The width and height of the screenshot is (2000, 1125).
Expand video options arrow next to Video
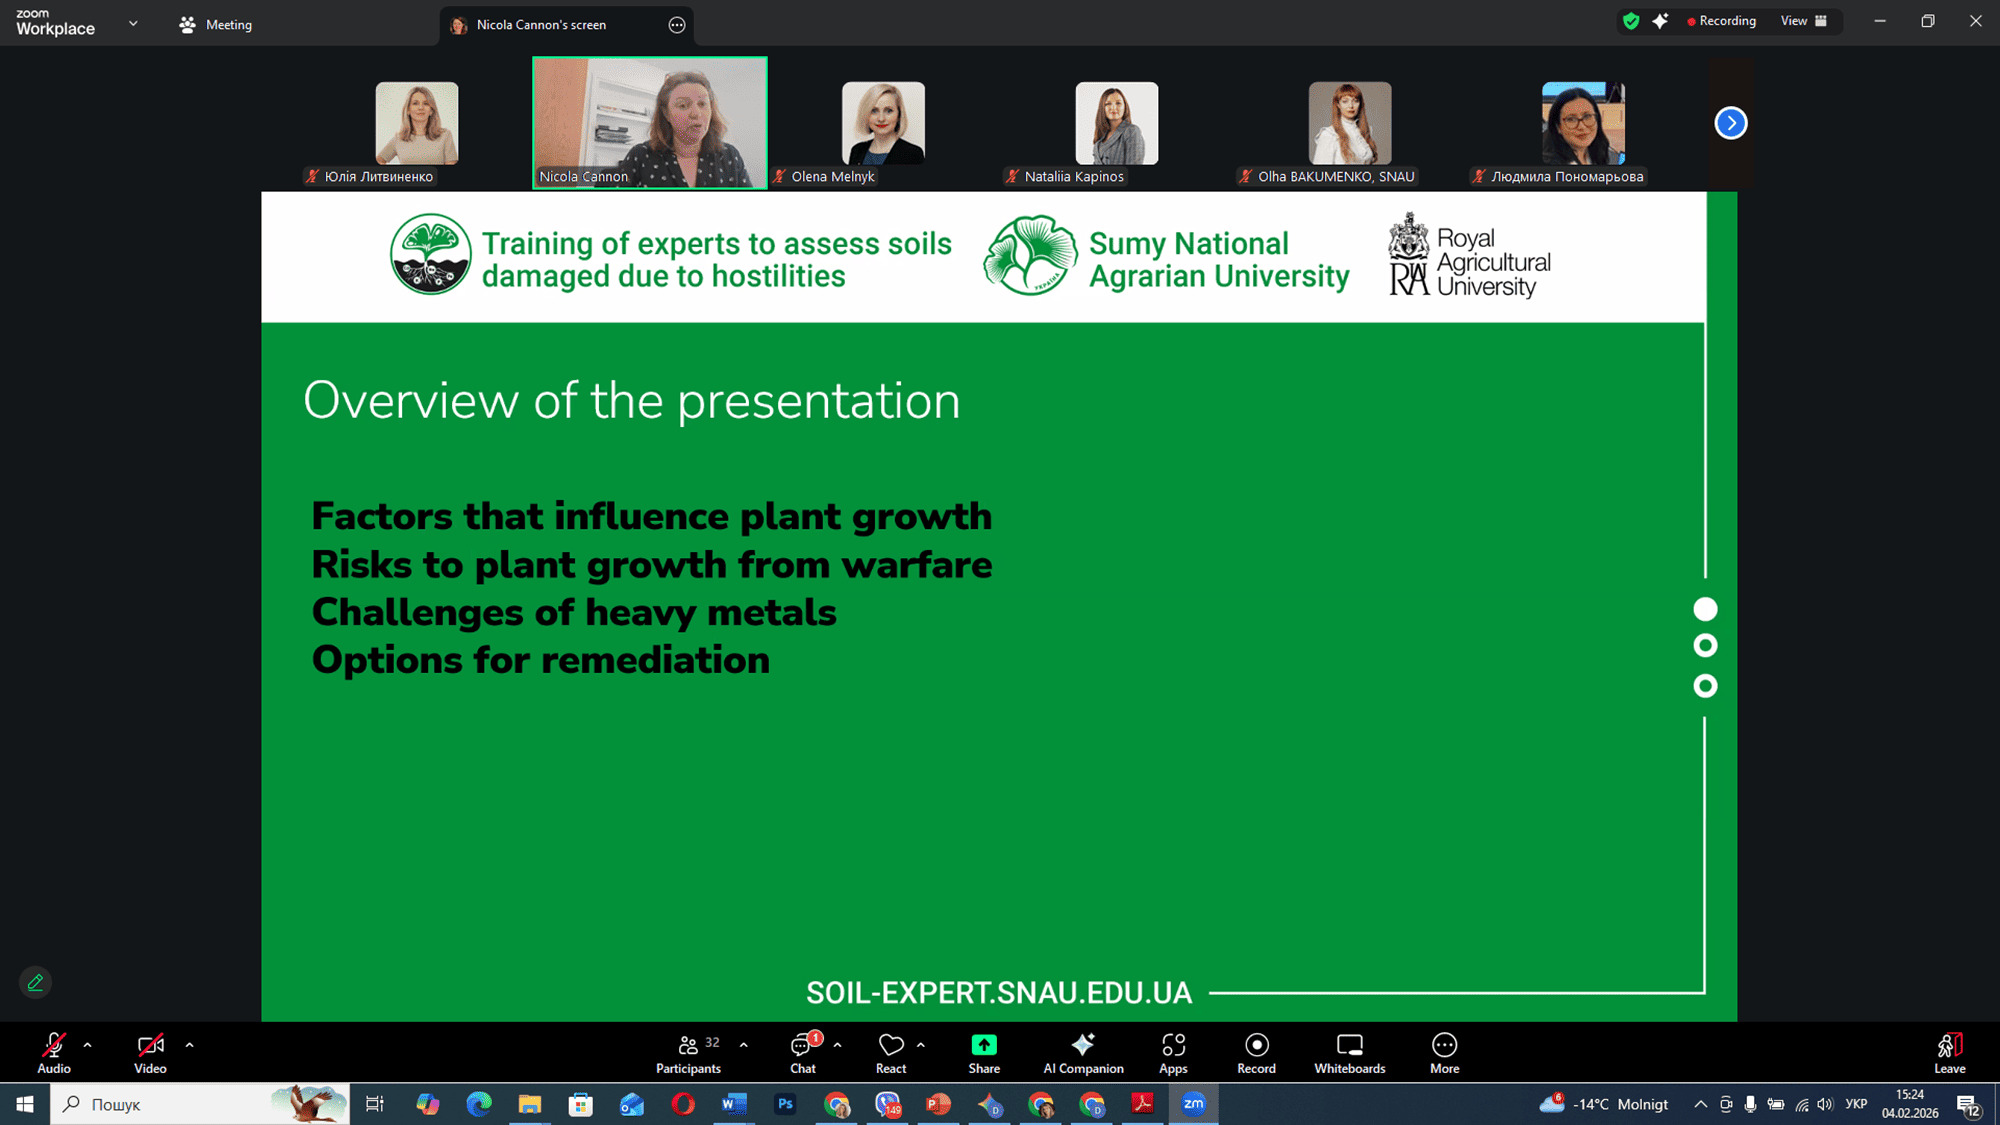[189, 1045]
